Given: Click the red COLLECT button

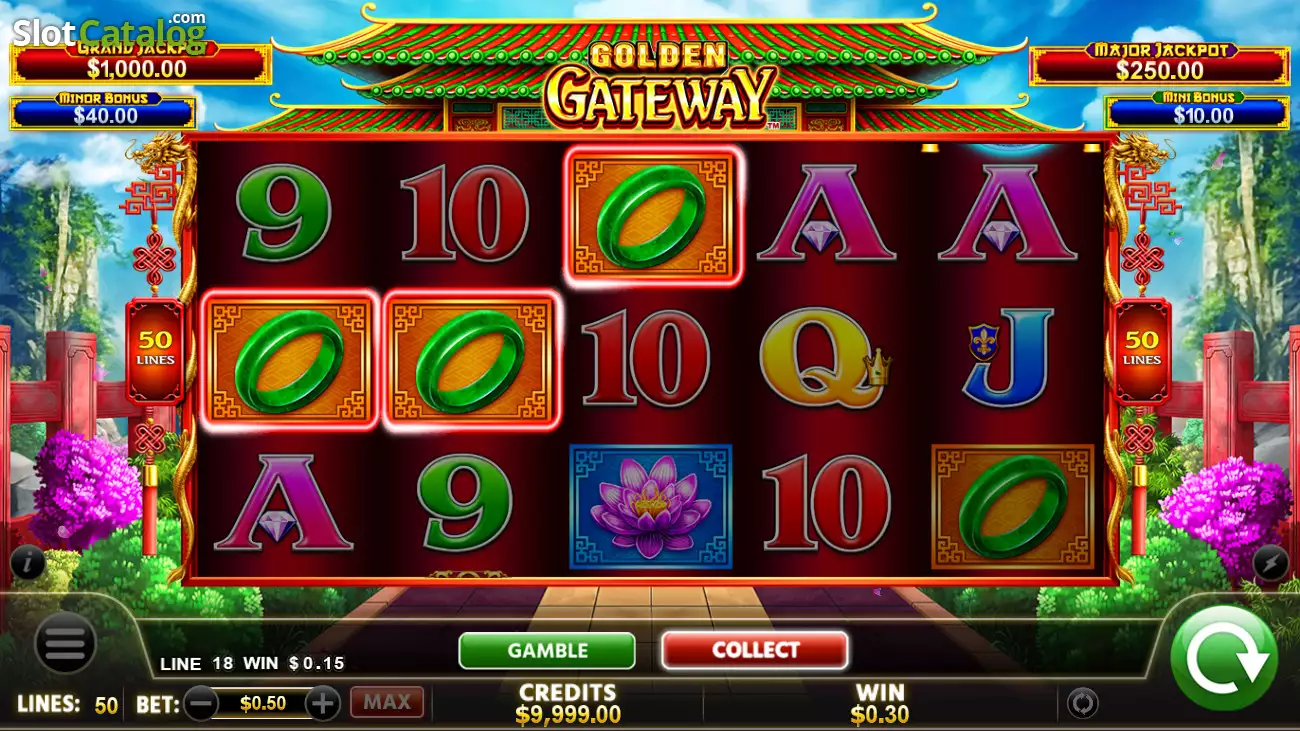Looking at the screenshot, I should point(755,650).
